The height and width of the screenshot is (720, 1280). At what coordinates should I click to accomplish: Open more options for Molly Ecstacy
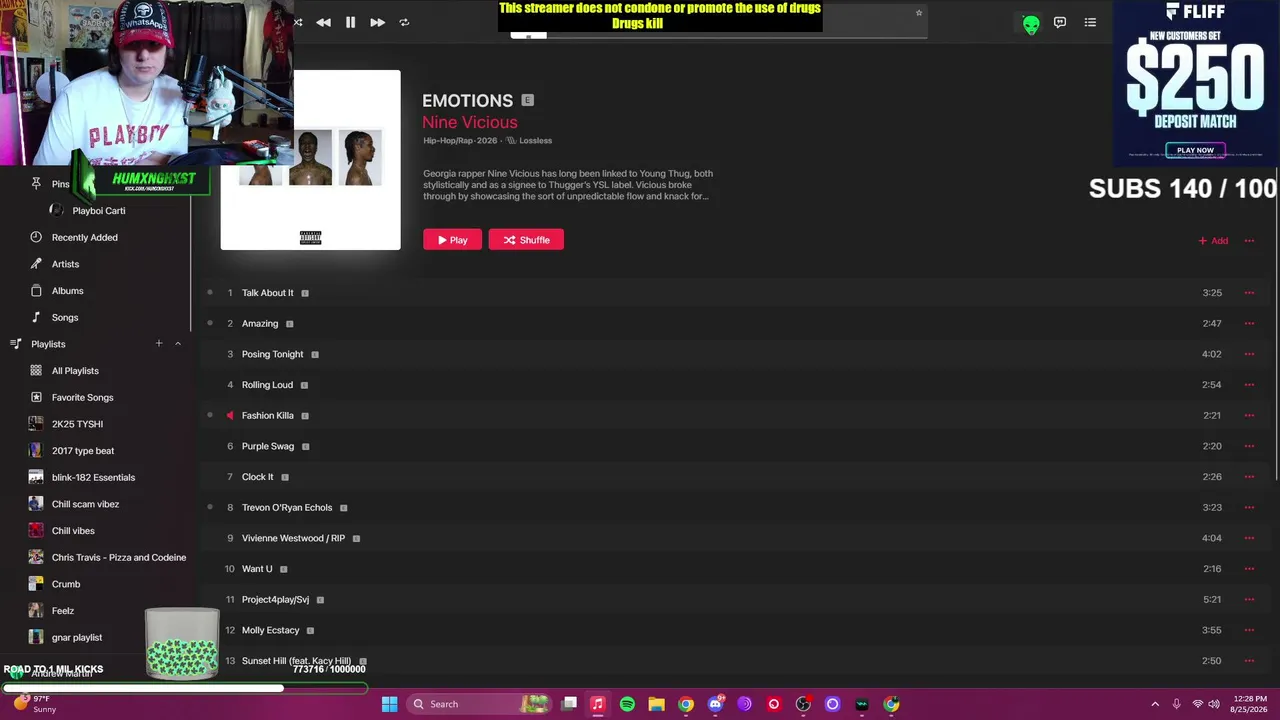(x=1249, y=630)
